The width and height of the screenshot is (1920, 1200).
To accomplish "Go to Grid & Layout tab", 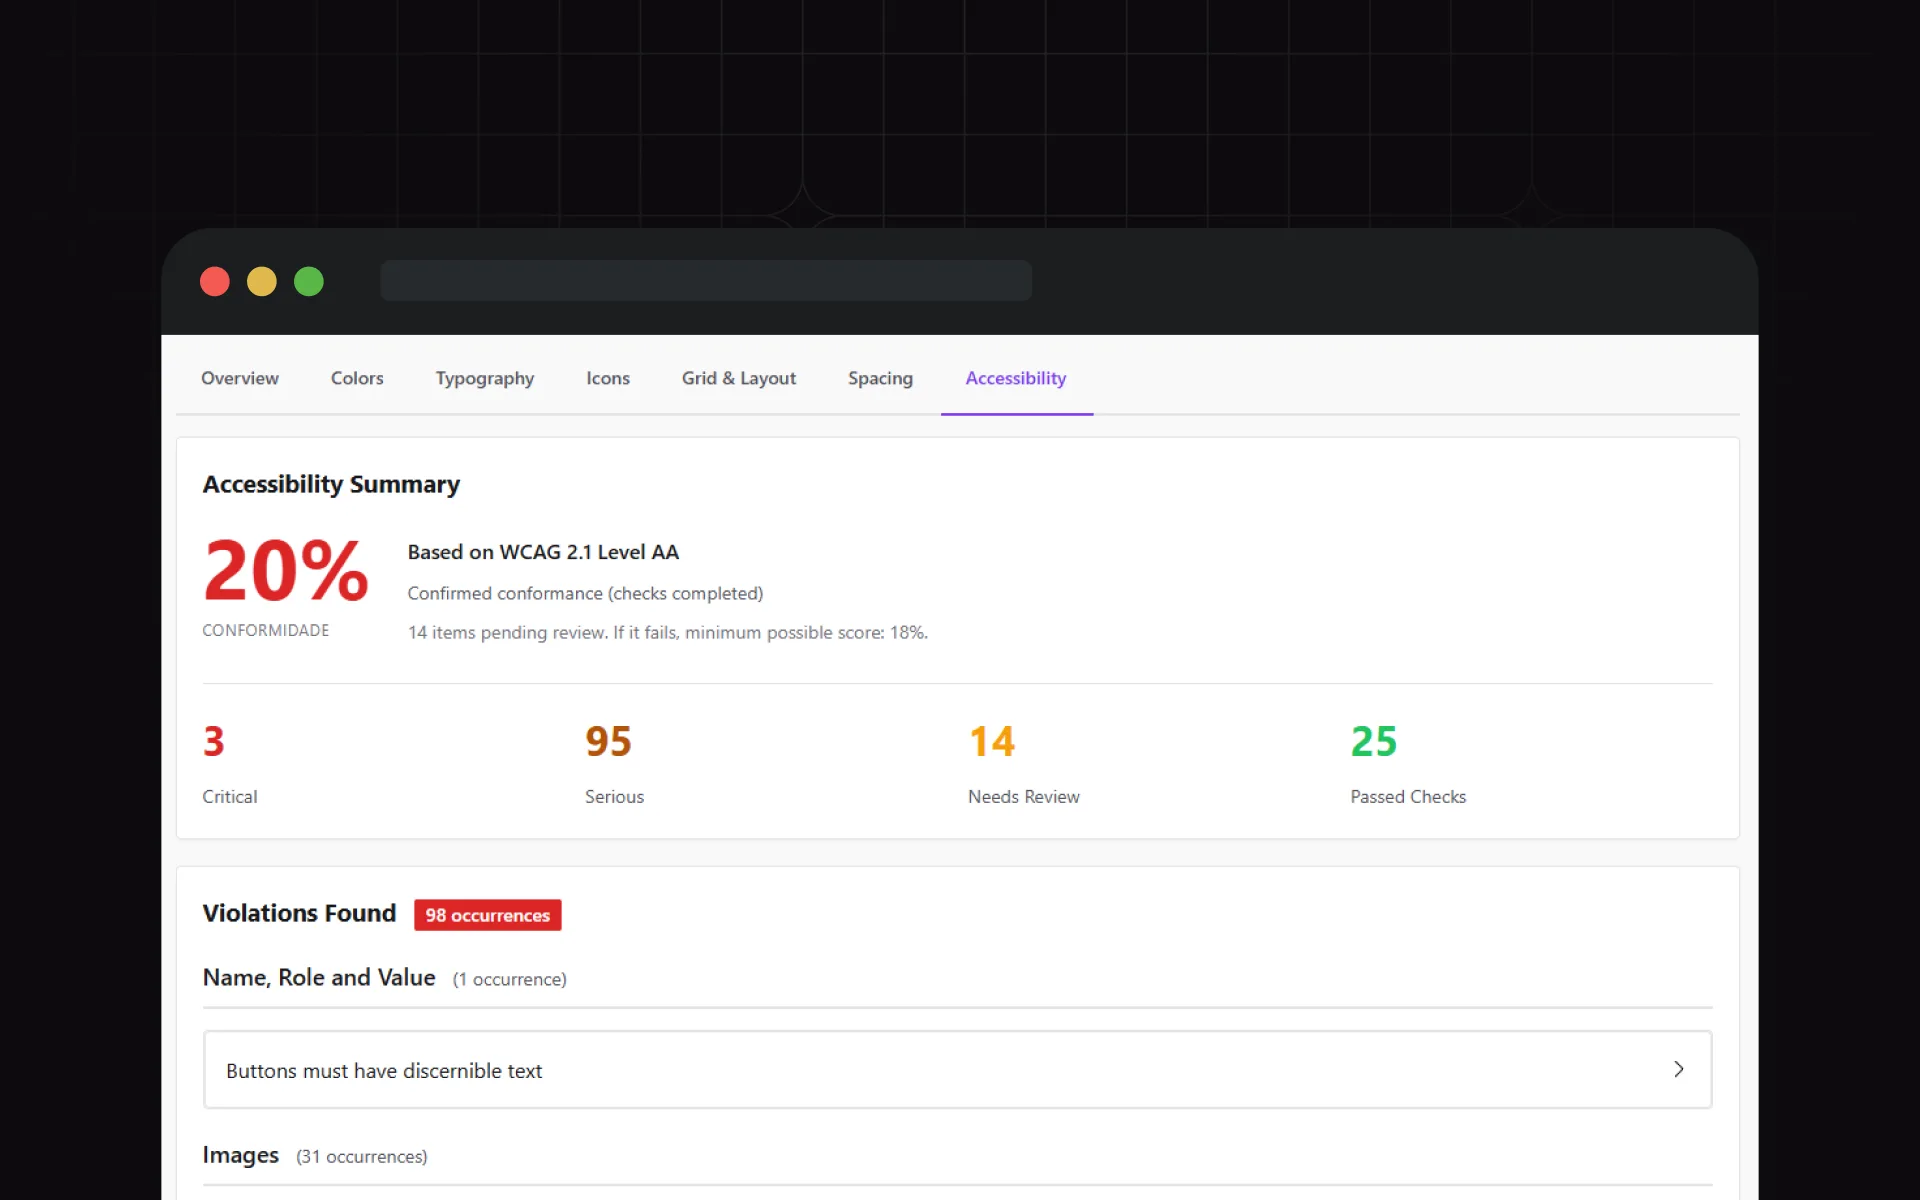I will pos(739,378).
